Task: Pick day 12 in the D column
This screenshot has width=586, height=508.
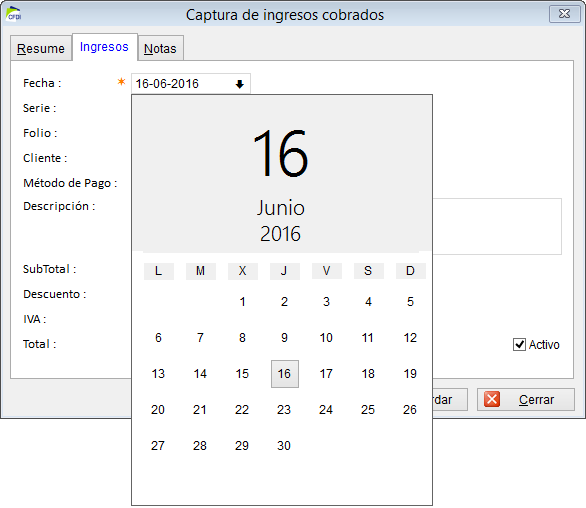Action: point(410,338)
